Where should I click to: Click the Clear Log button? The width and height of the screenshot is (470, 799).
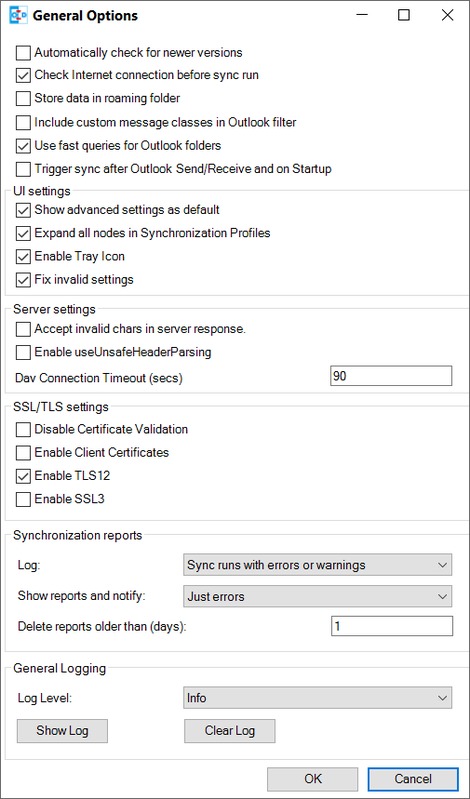229,731
